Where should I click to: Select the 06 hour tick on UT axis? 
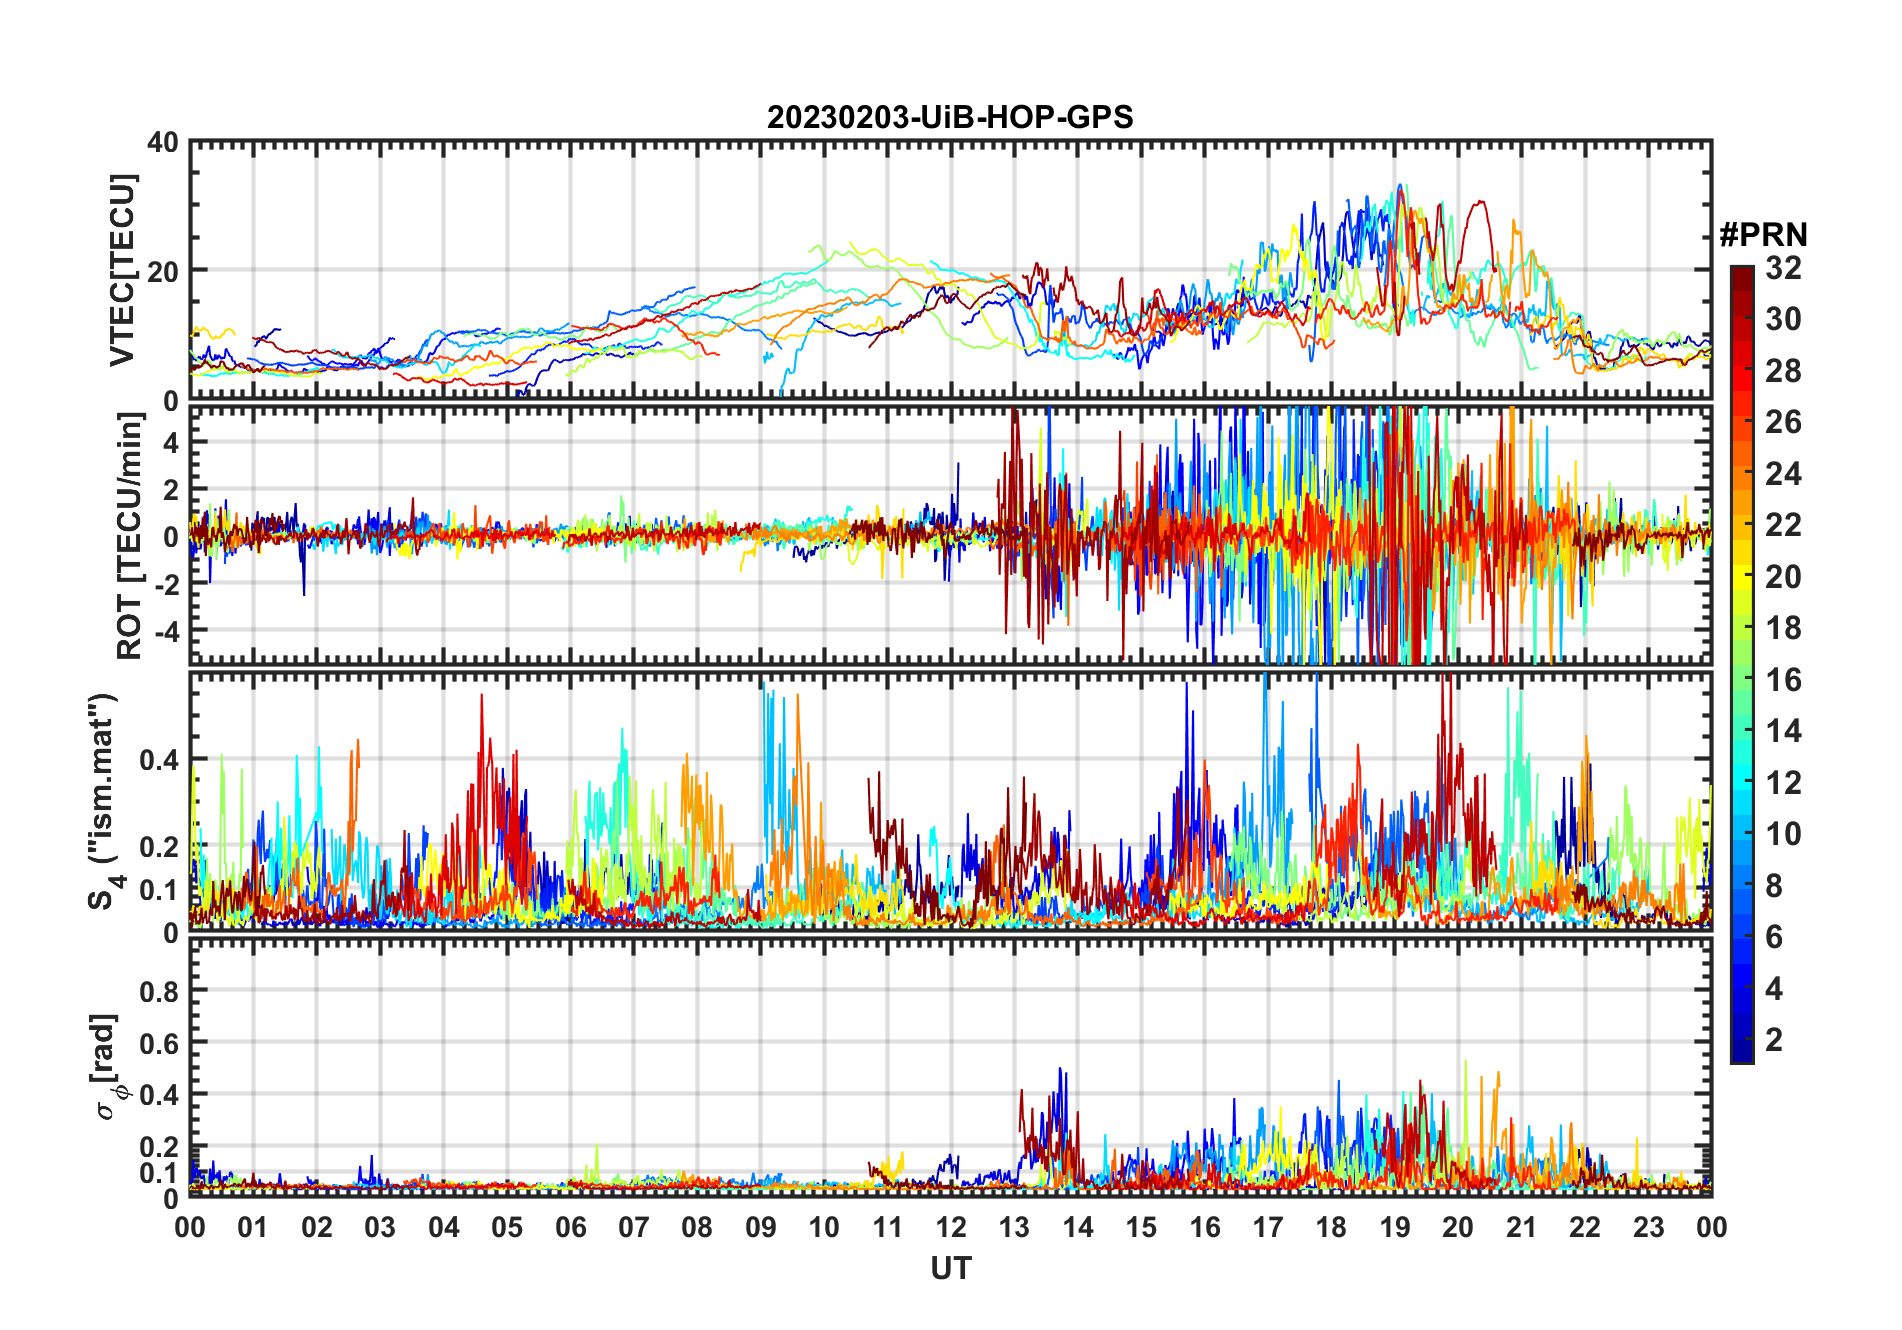pos(571,1227)
